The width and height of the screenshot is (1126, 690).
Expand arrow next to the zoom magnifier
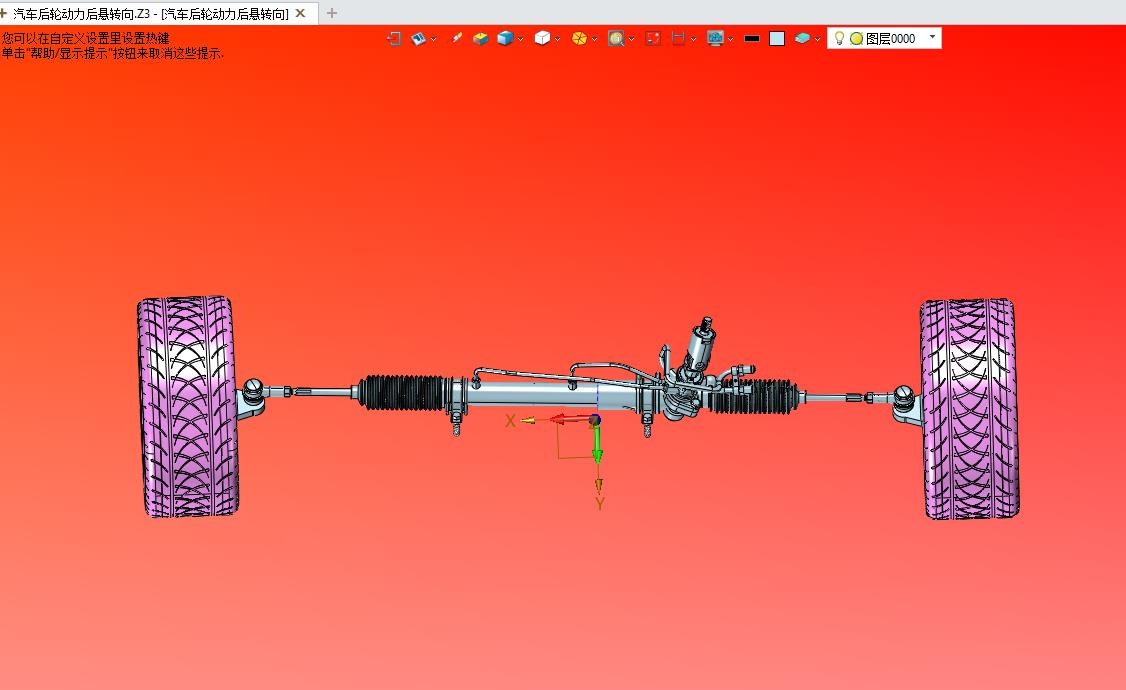[632, 40]
